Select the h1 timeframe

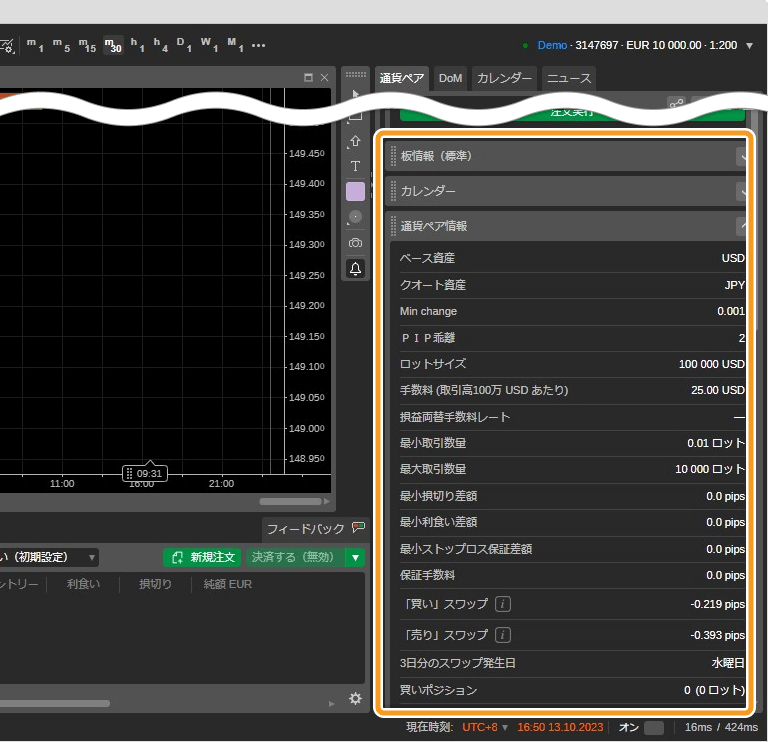138,45
